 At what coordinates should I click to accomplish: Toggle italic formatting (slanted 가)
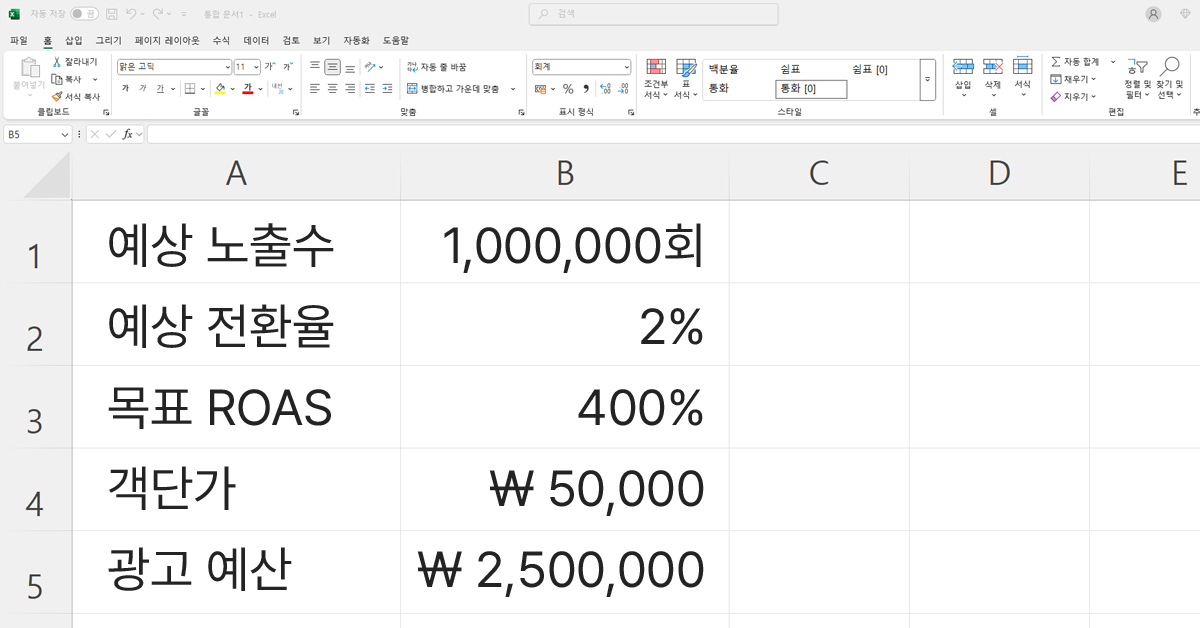tap(143, 89)
